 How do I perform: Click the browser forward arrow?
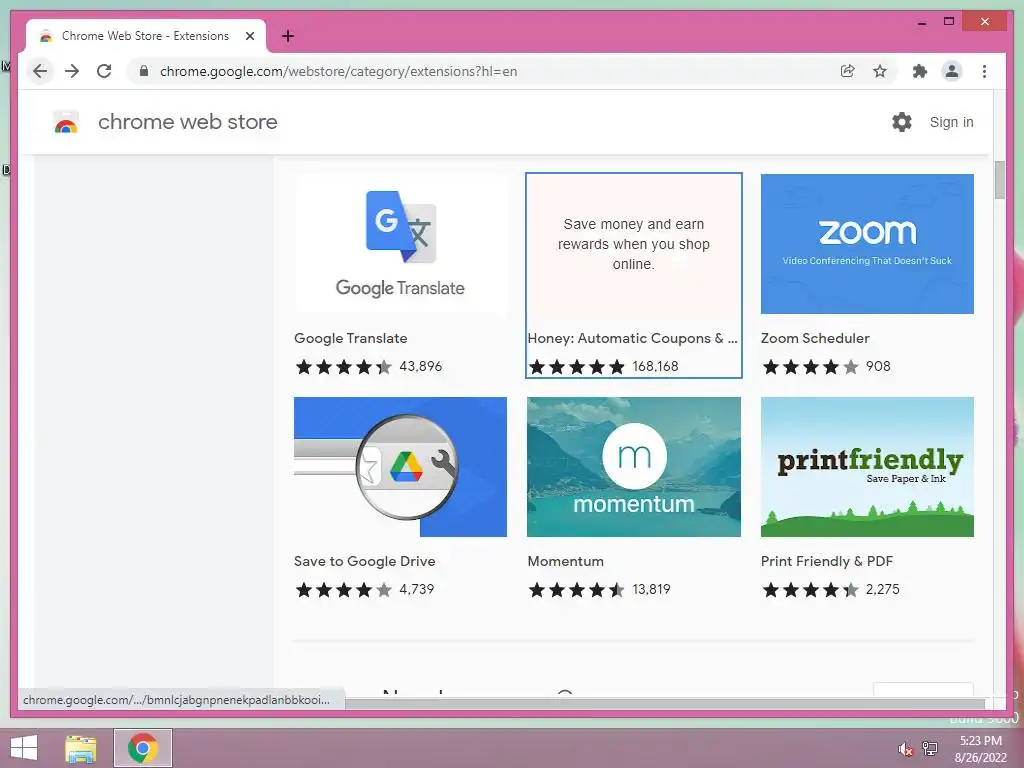pos(72,71)
